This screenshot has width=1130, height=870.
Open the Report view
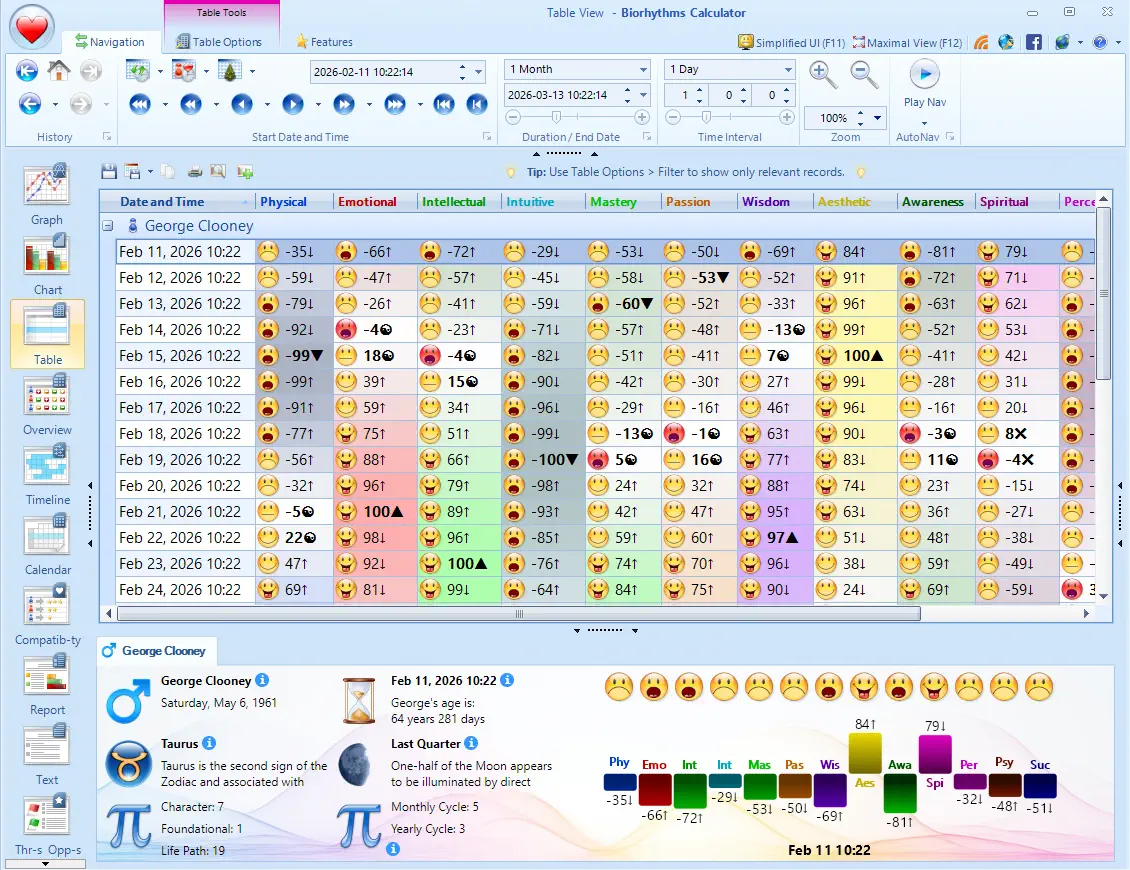click(x=45, y=680)
